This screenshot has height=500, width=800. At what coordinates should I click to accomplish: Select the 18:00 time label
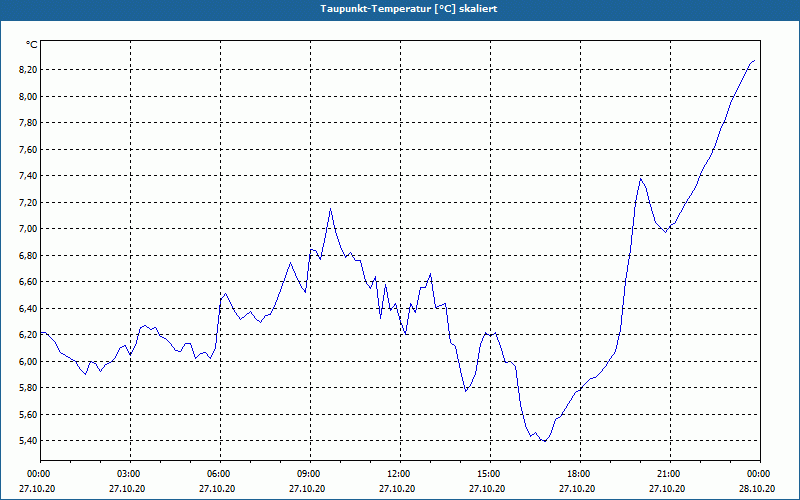click(581, 474)
